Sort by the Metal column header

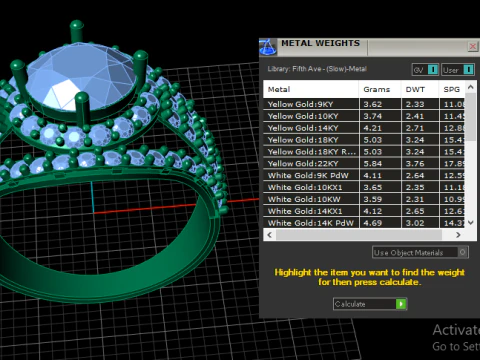tap(311, 89)
